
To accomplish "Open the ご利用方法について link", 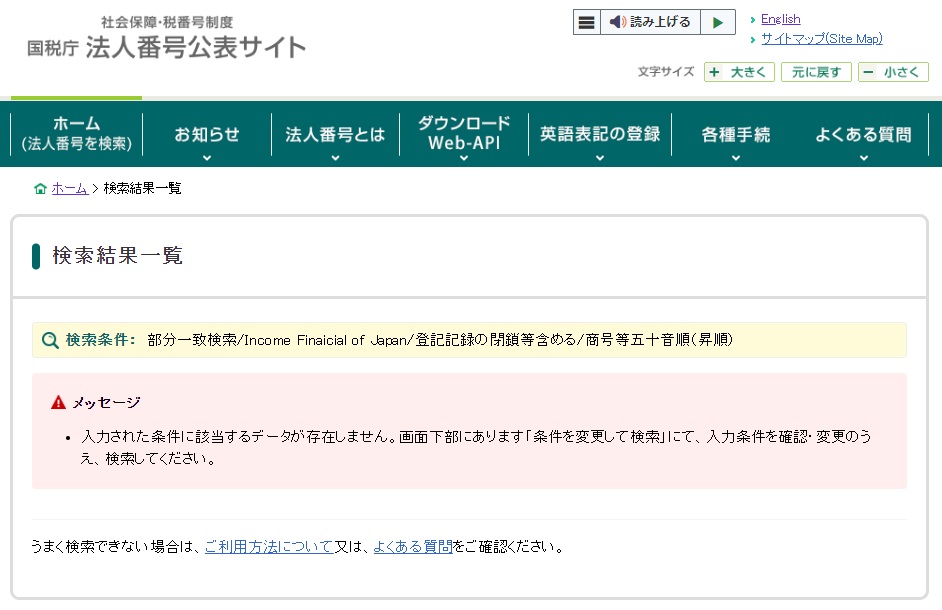I will tap(269, 546).
